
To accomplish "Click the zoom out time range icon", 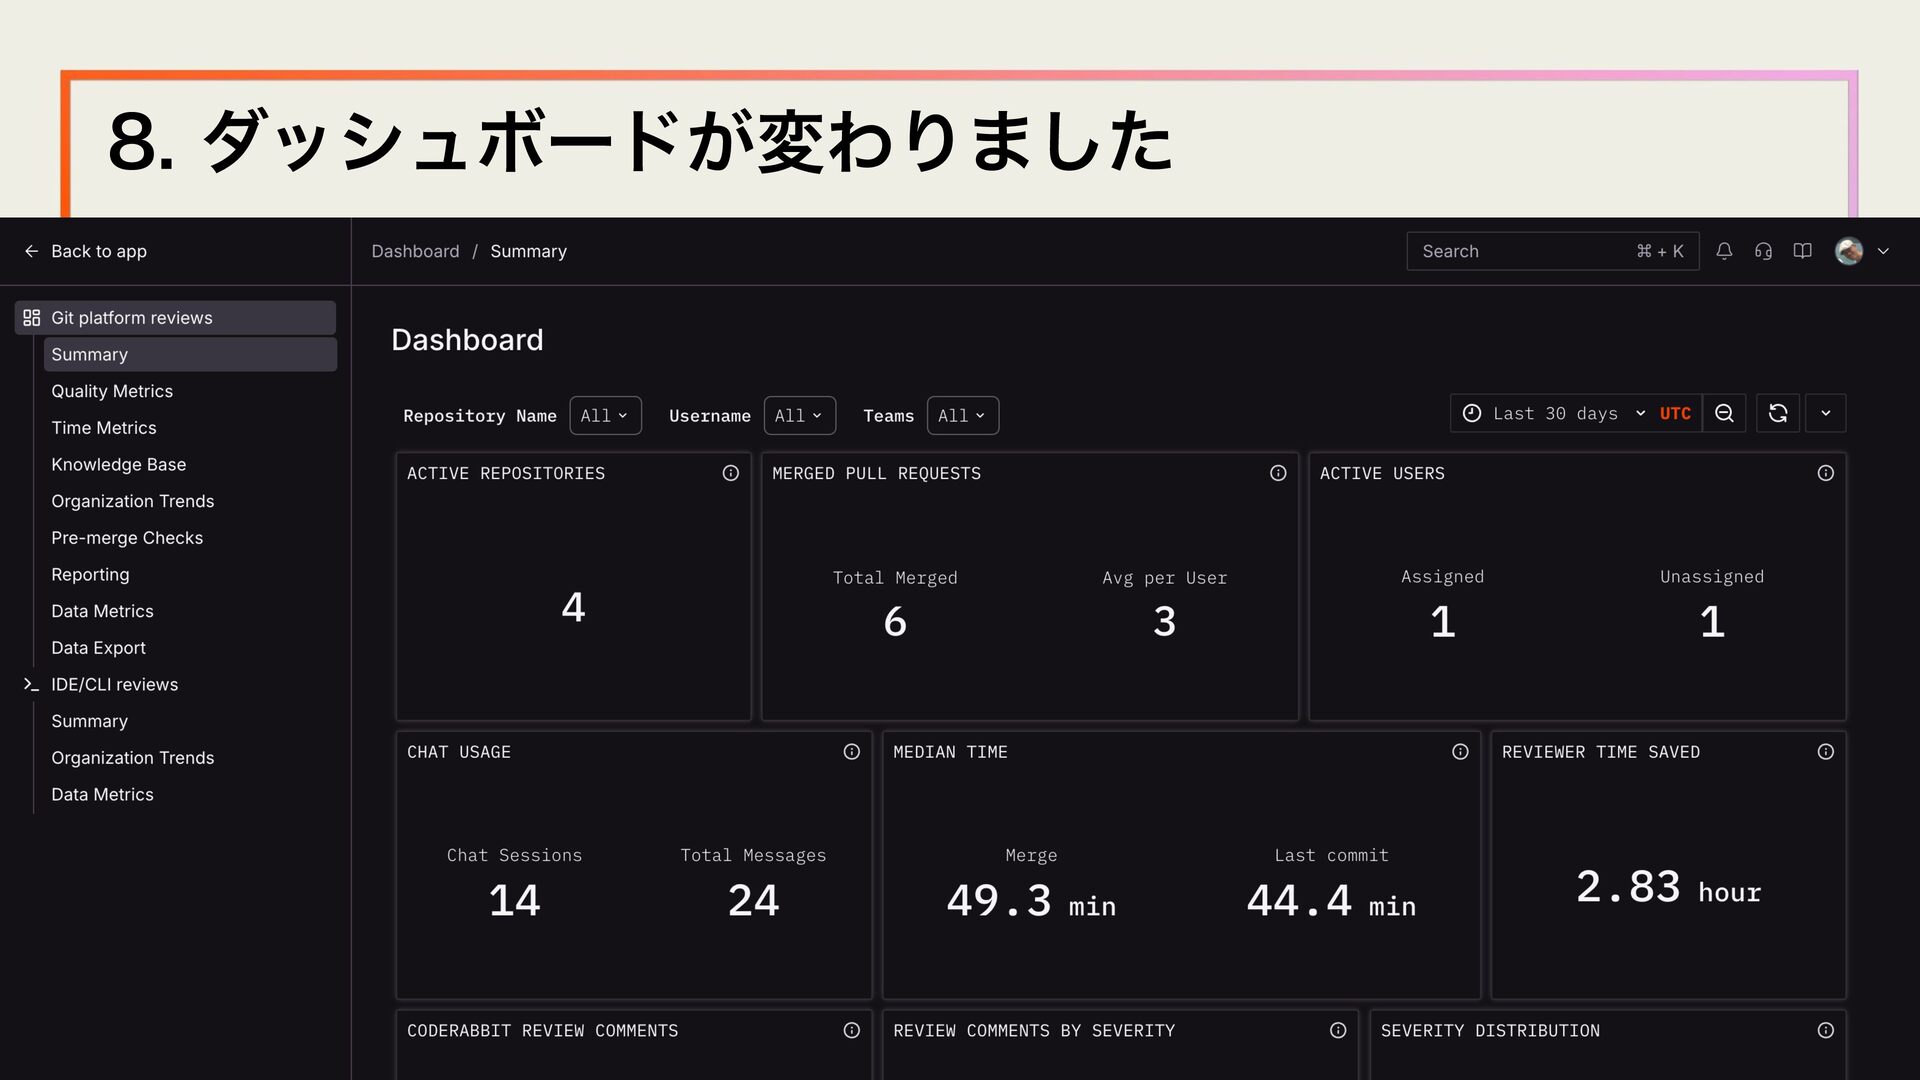I will pos(1724,413).
